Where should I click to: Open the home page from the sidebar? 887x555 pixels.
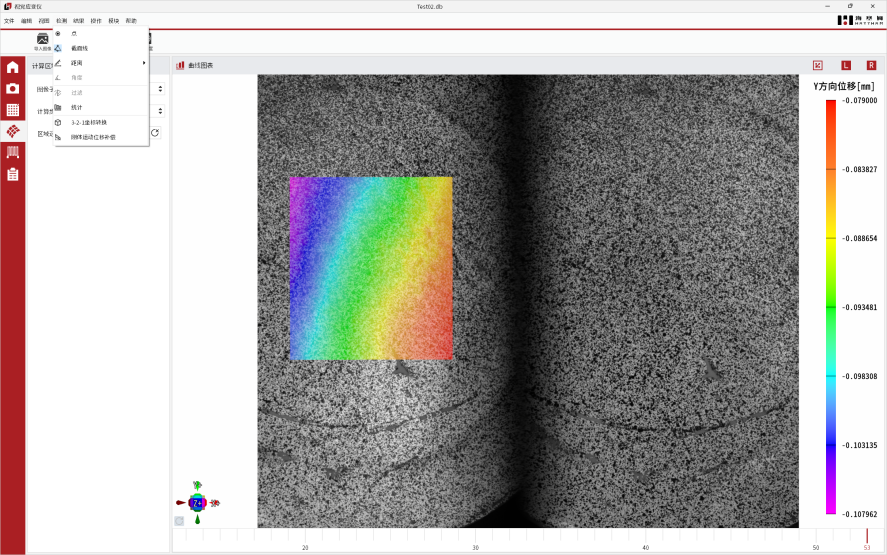coord(13,67)
